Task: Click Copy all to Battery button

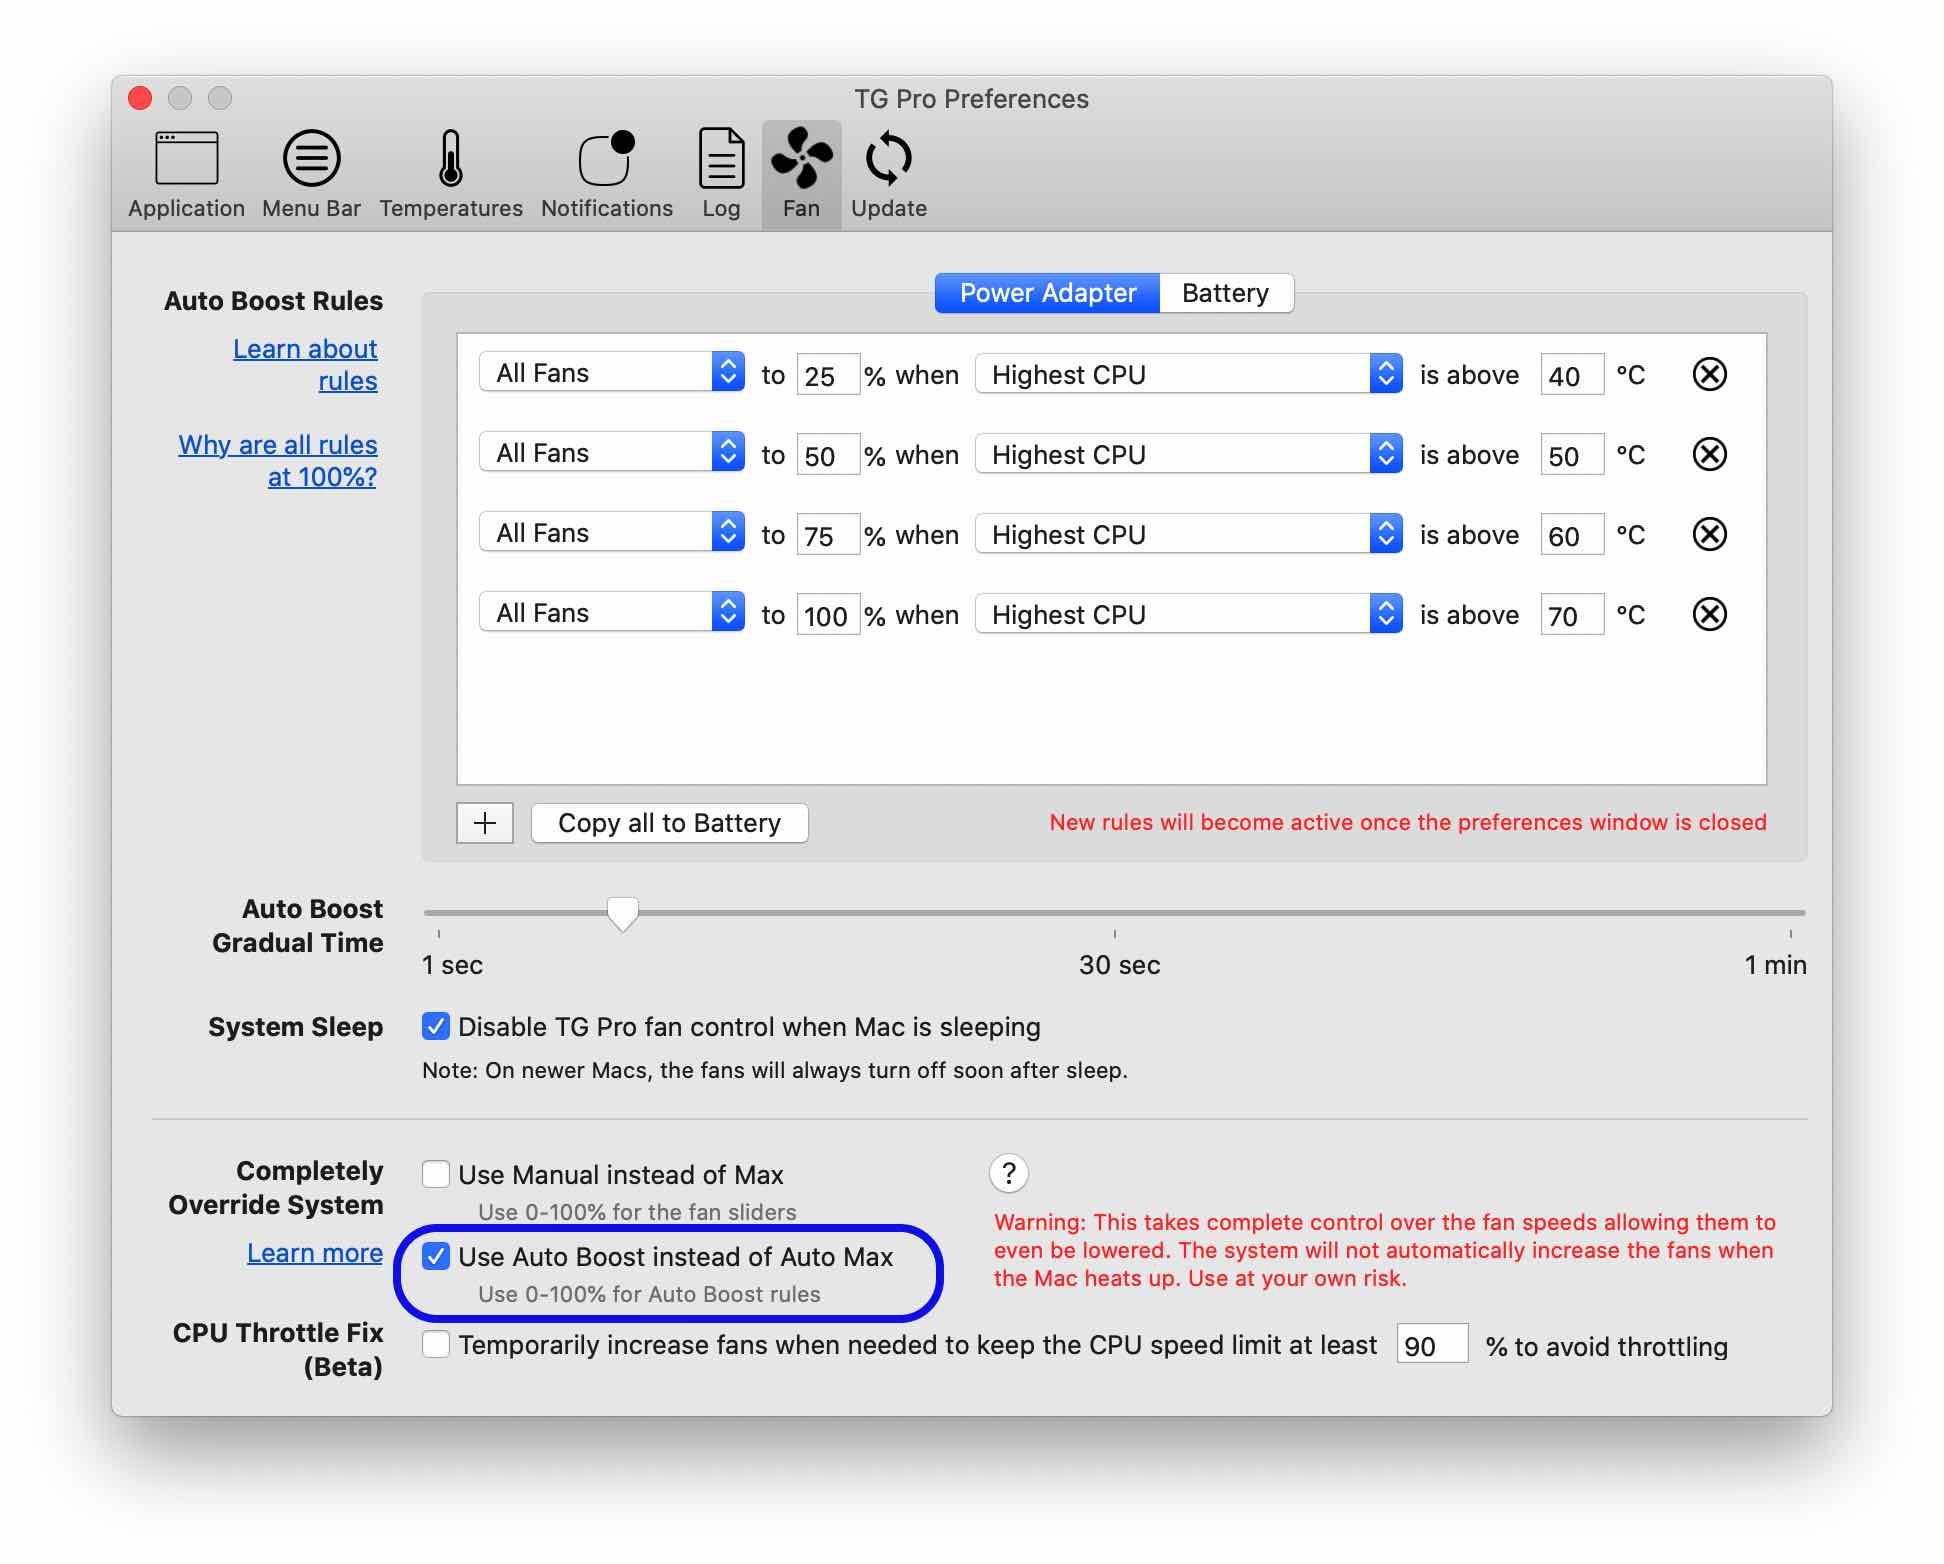Action: 669,823
